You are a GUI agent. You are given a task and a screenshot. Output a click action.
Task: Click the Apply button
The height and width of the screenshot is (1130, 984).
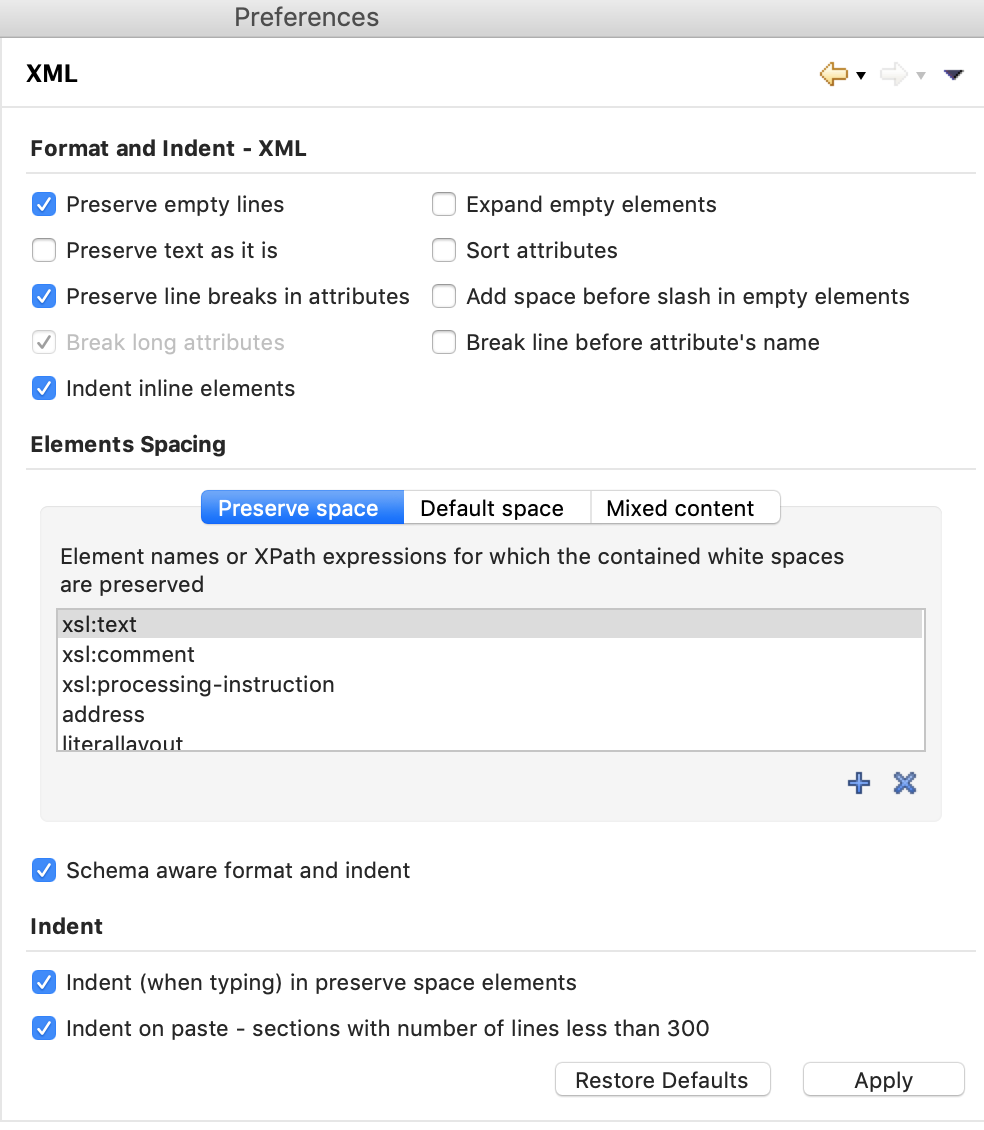[883, 1080]
